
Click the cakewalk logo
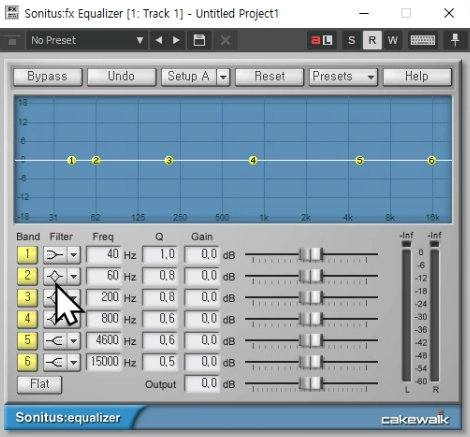[415, 418]
